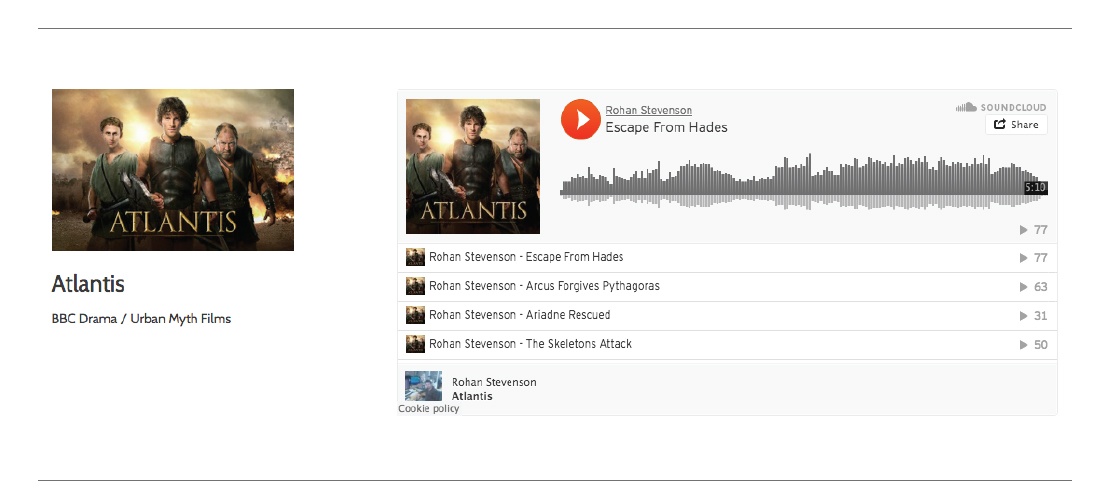Click the thumbnail beside the Escape From Hades row
Screen dimensions: 1110x500
click(x=415, y=257)
